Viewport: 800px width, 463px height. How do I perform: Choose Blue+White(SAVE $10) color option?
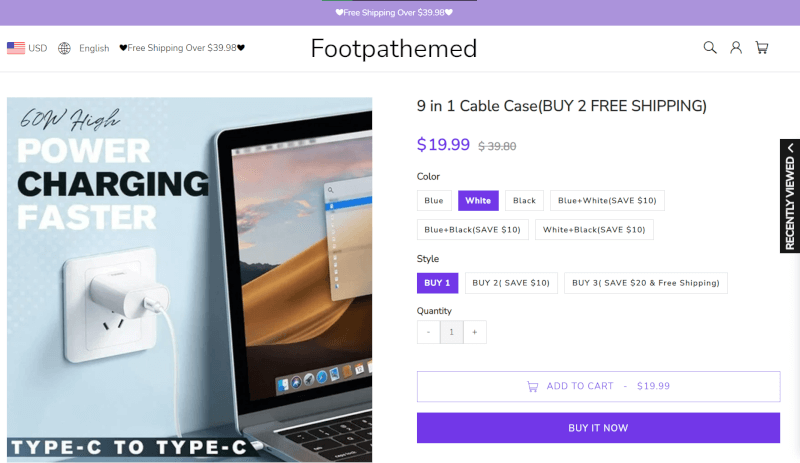click(607, 201)
